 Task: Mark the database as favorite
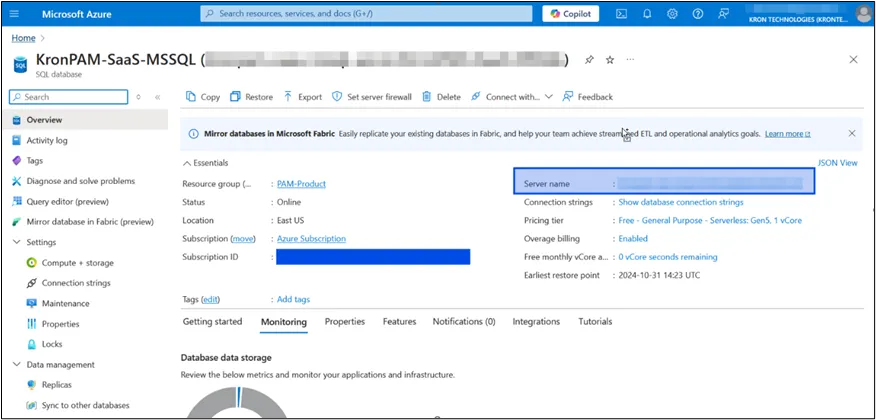[x=610, y=60]
